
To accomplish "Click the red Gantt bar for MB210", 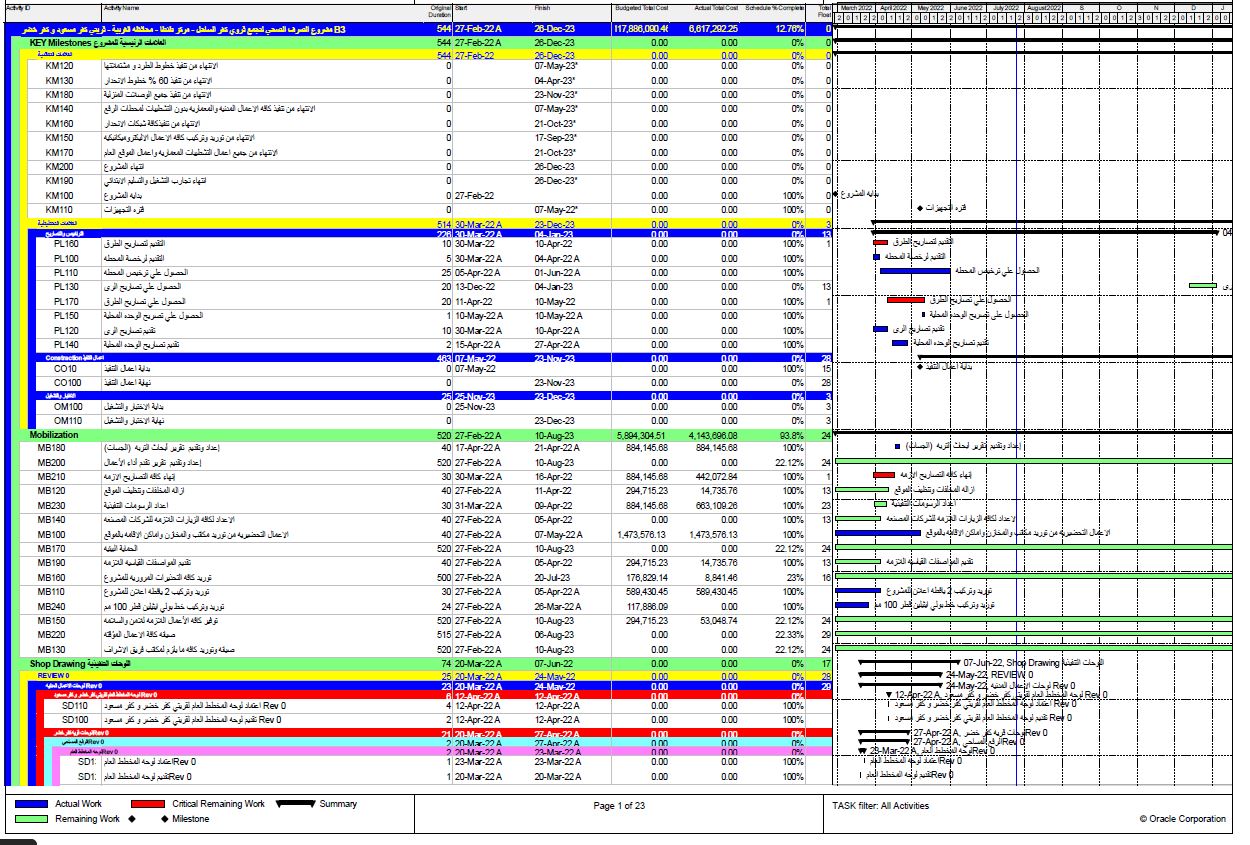I will pos(883,475).
